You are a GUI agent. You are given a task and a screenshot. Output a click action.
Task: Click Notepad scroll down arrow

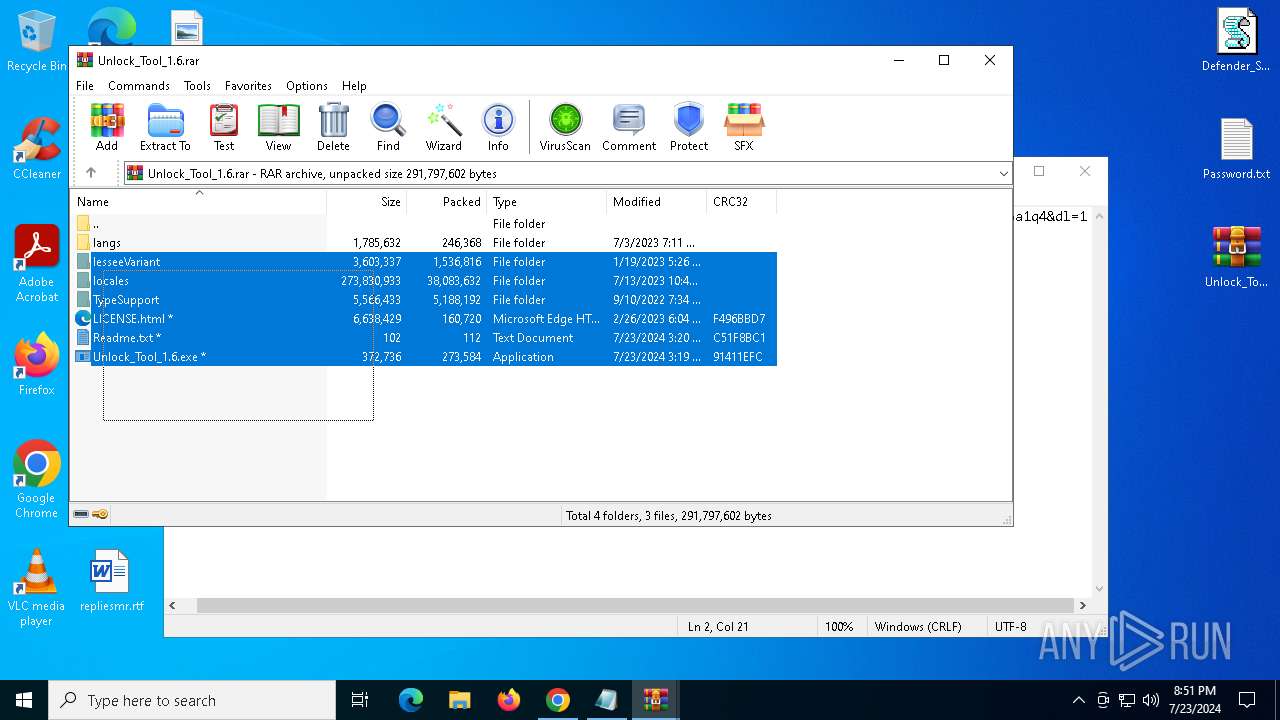pos(1099,589)
